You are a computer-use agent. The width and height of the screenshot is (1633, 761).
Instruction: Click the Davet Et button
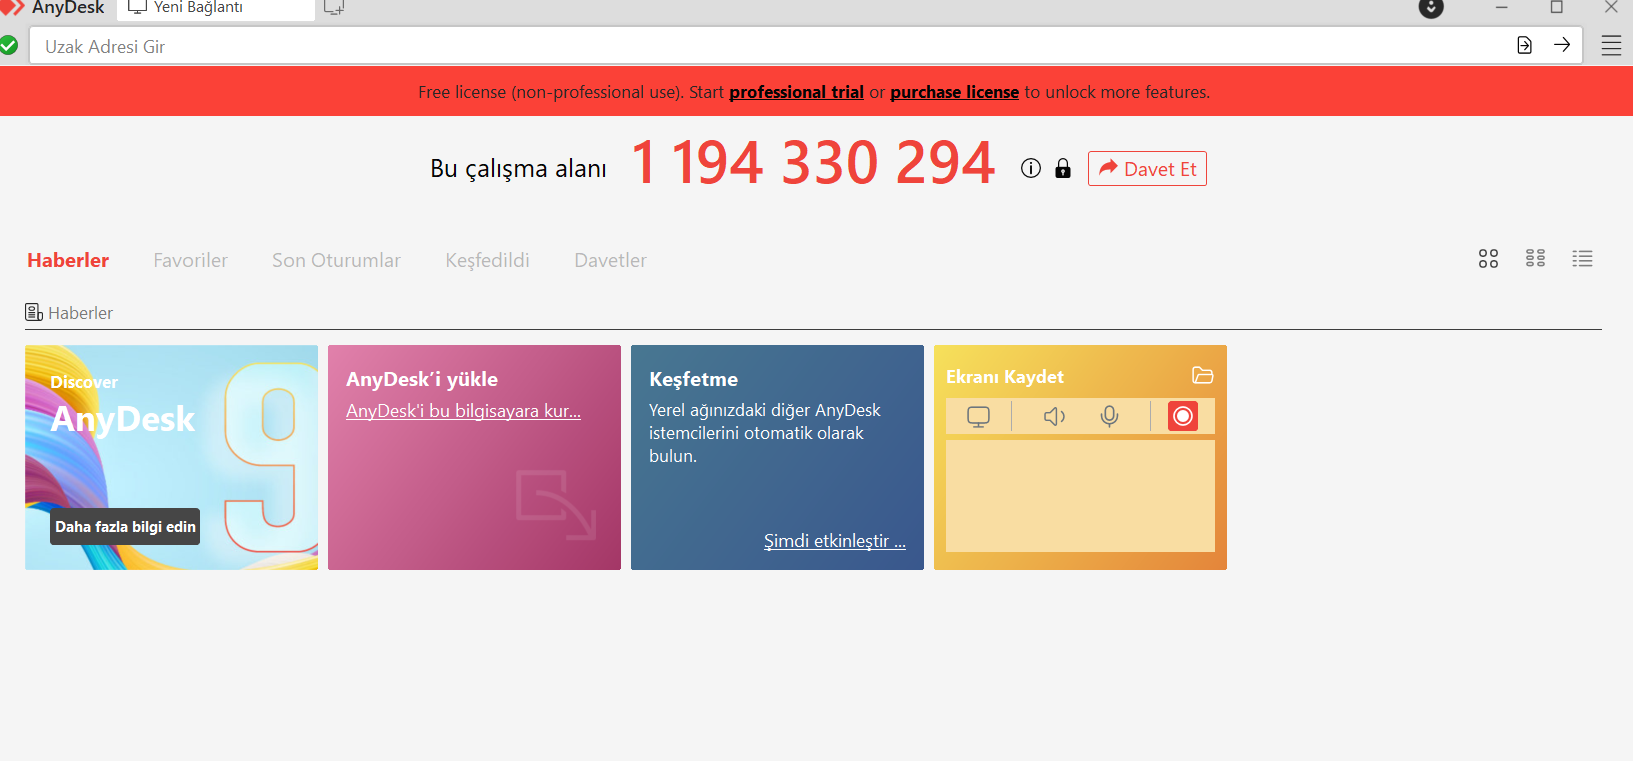1147,169
